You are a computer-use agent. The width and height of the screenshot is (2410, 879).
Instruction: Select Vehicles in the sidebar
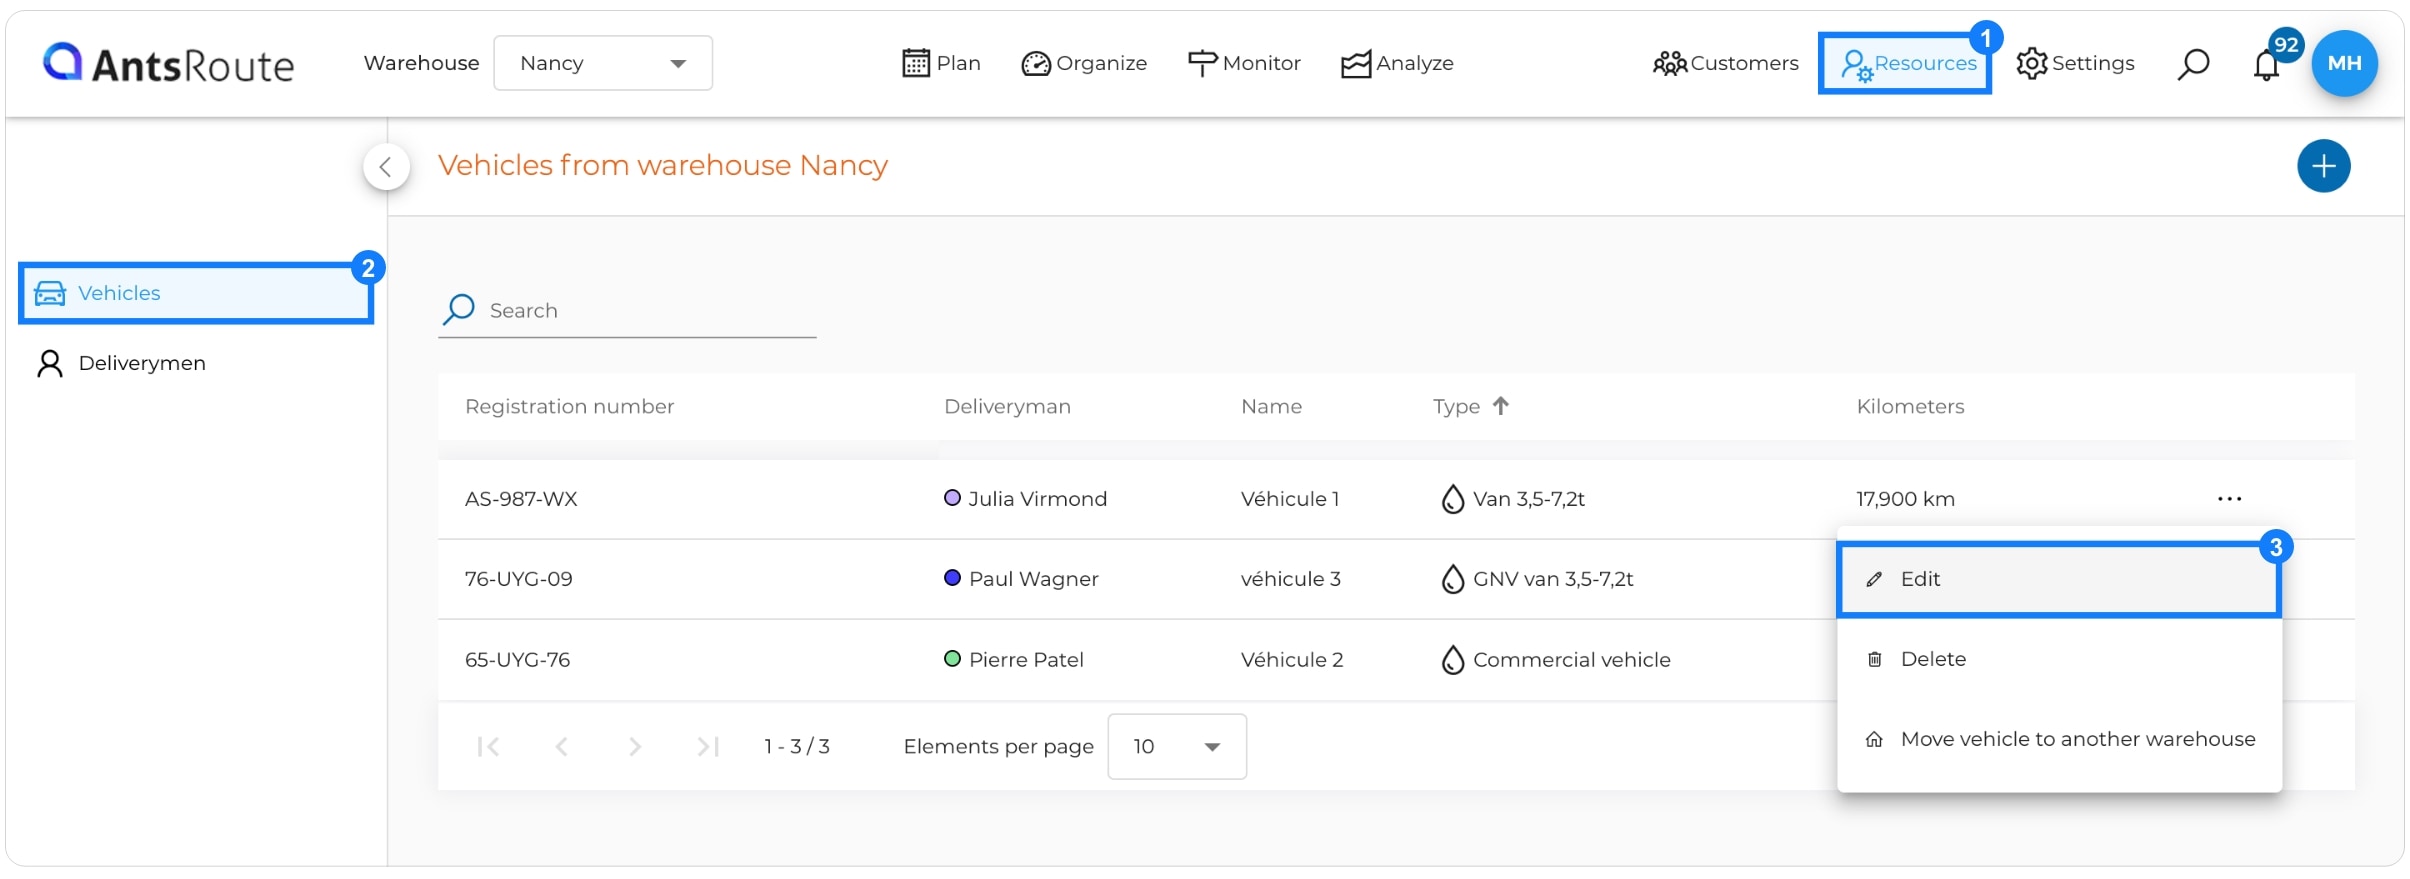tap(196, 293)
